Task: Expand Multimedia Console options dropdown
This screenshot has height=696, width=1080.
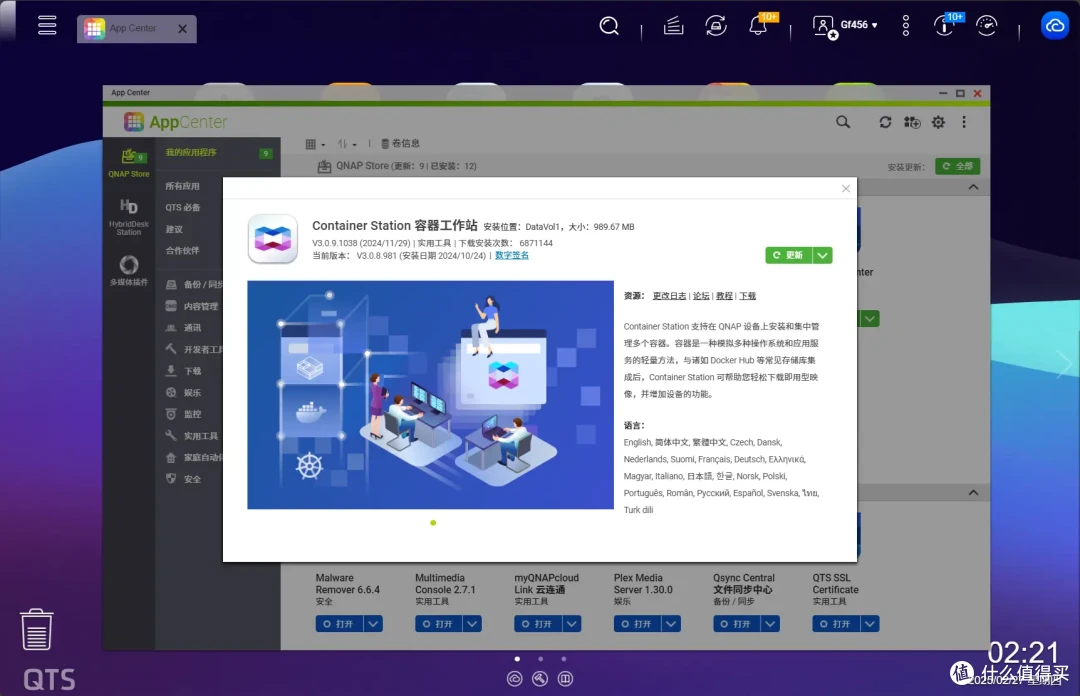Action: point(472,624)
